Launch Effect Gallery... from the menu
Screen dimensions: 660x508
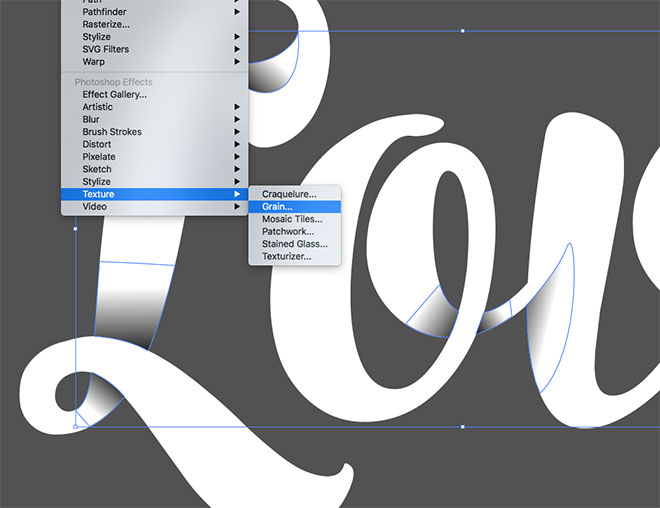coord(115,95)
